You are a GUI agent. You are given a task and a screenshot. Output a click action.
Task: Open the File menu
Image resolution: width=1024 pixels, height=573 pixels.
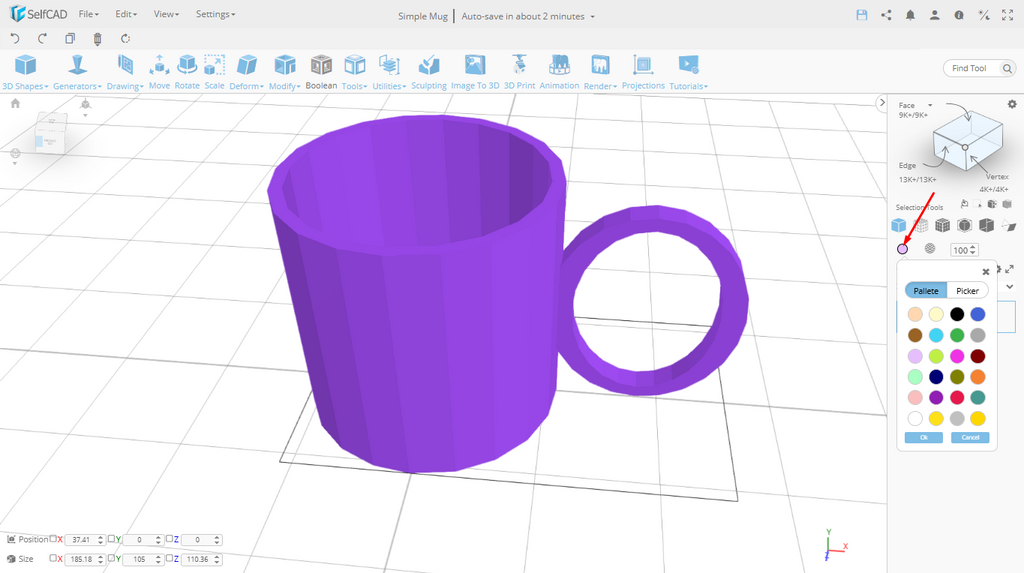[x=88, y=14]
